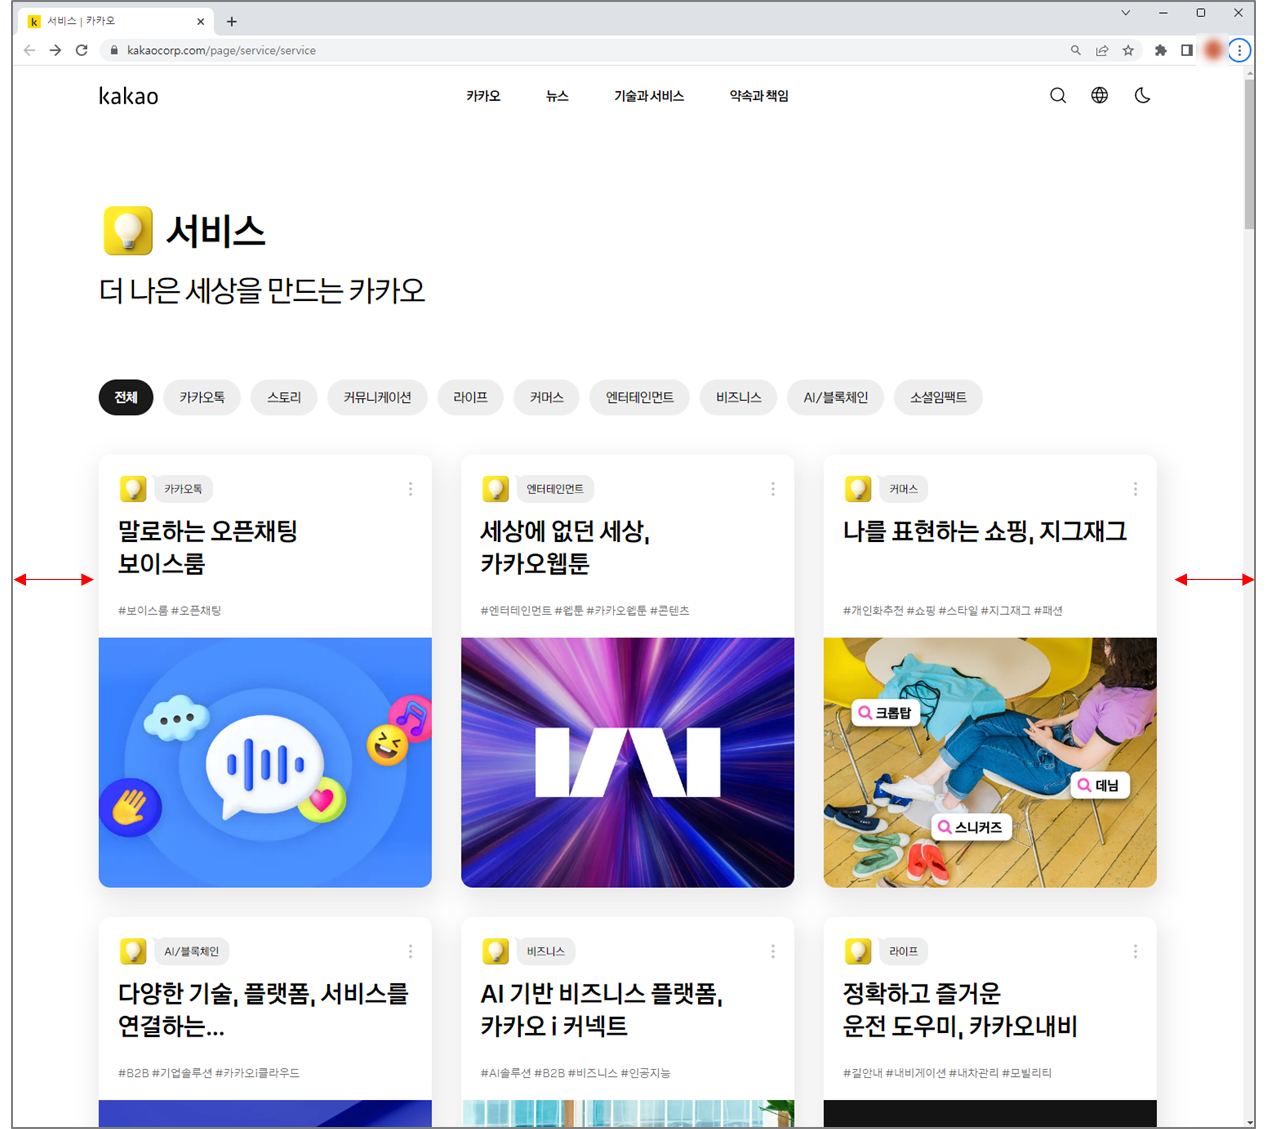Viewport: 1268px width, 1129px height.
Task: Click #보이스룸 #오픈채팅 hashtags text
Action: [170, 610]
